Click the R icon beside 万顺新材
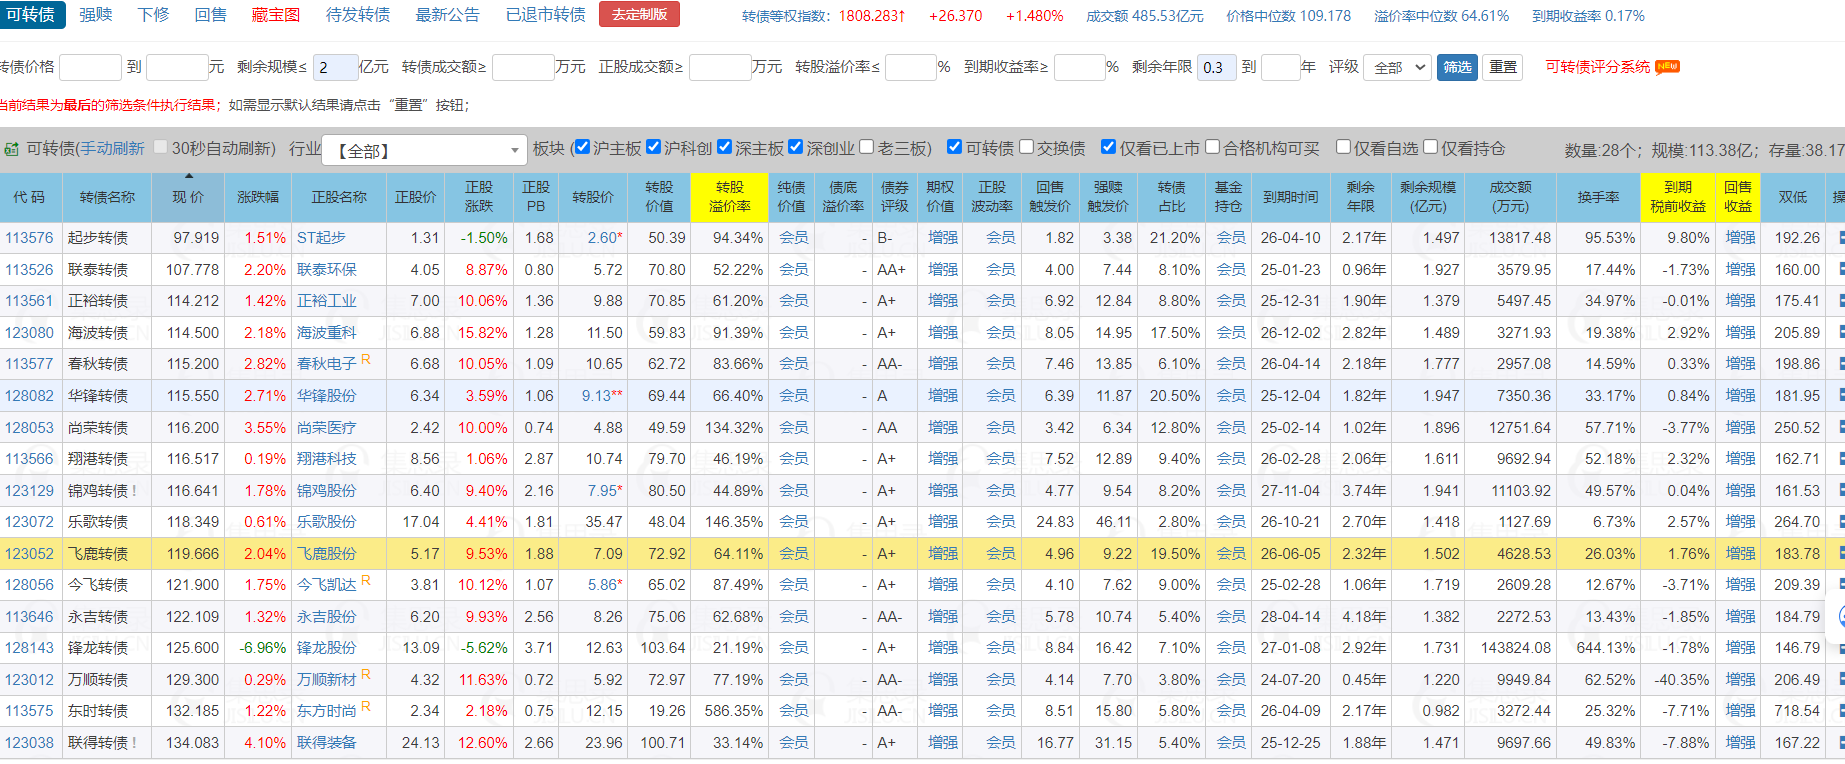 point(366,675)
